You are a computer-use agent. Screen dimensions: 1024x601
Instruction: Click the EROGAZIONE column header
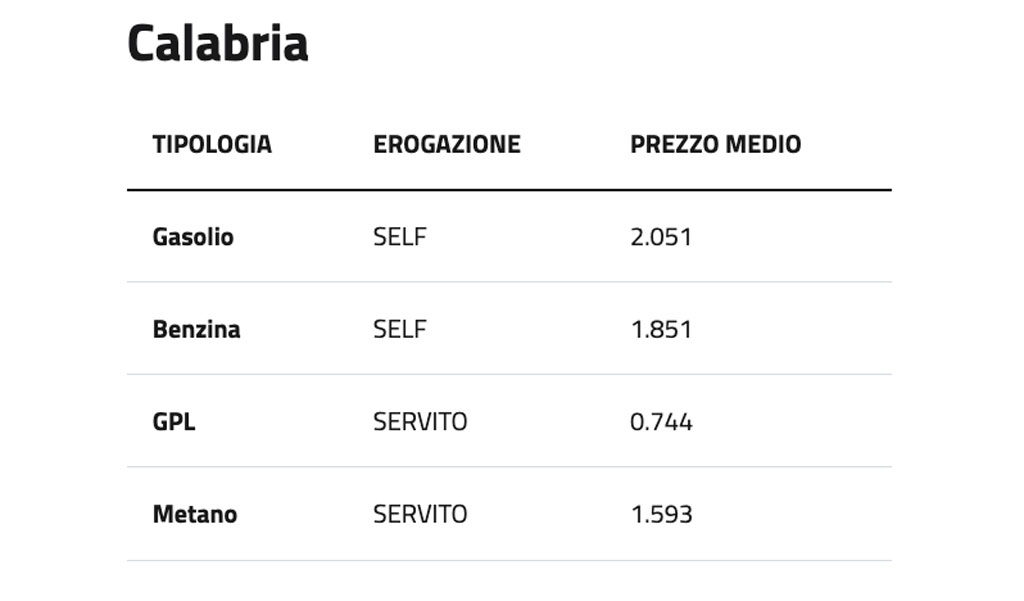point(447,144)
